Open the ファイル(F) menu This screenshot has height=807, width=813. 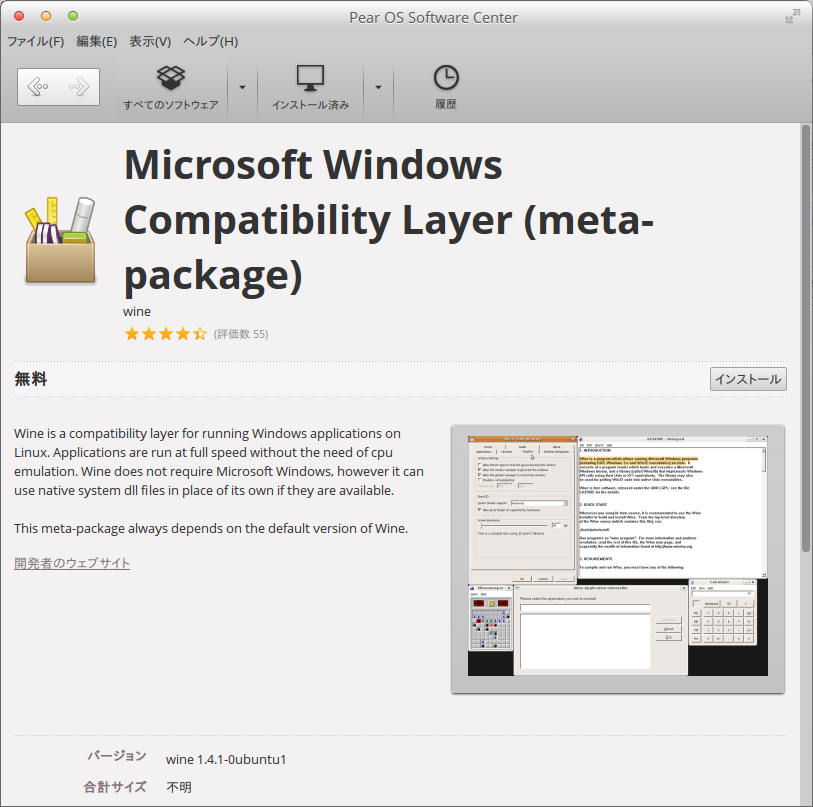[x=36, y=41]
